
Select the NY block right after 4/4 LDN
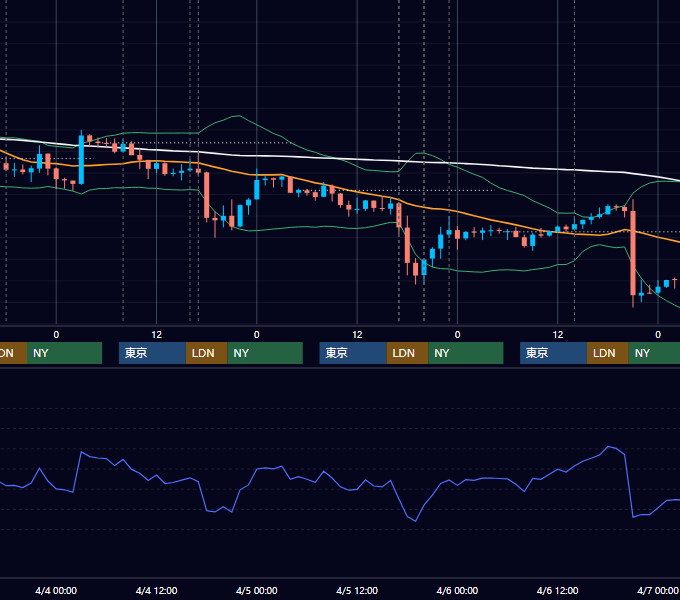265,353
